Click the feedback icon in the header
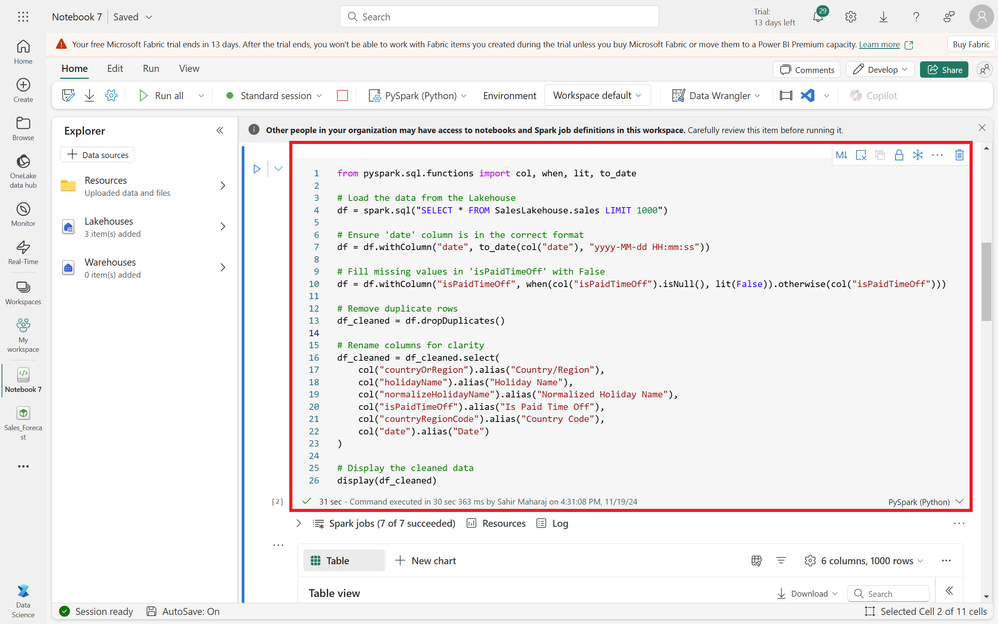998x624 pixels. [949, 17]
